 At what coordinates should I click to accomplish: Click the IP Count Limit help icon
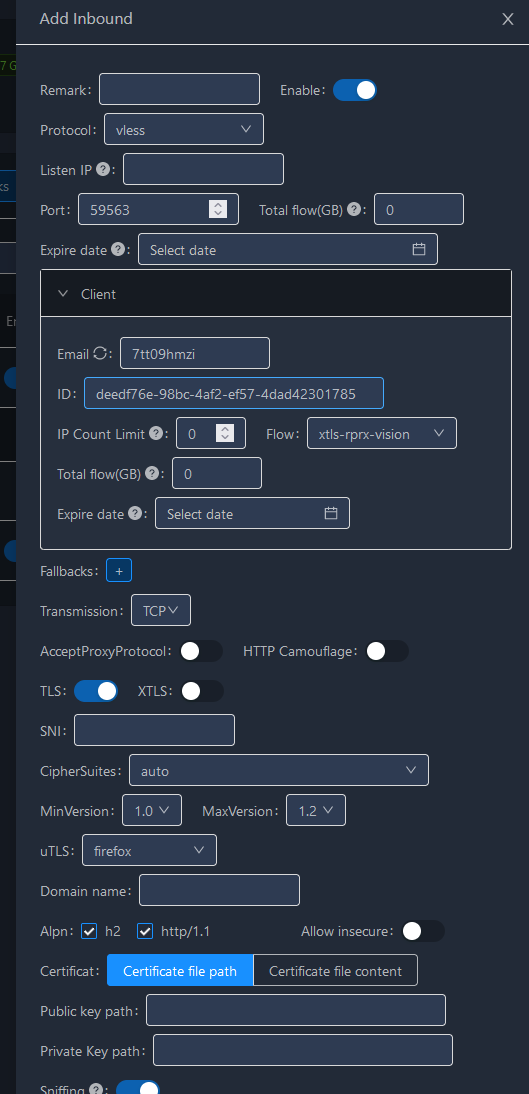point(156,433)
